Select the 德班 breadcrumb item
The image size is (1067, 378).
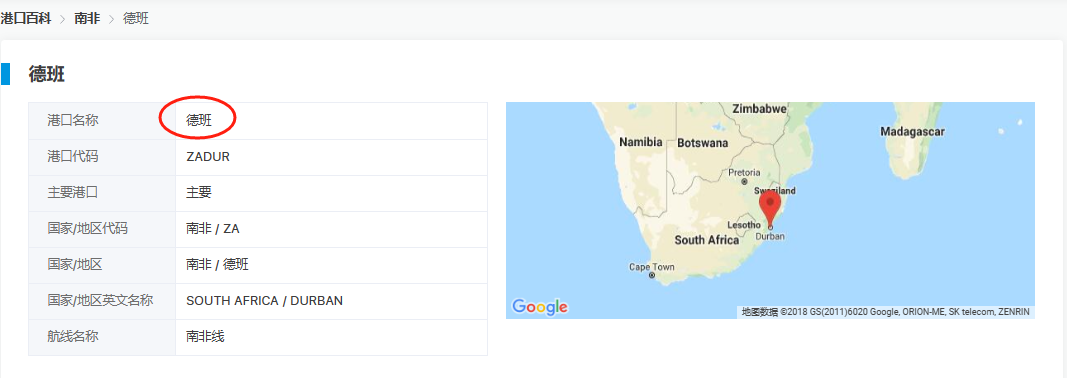pyautogui.click(x=135, y=18)
